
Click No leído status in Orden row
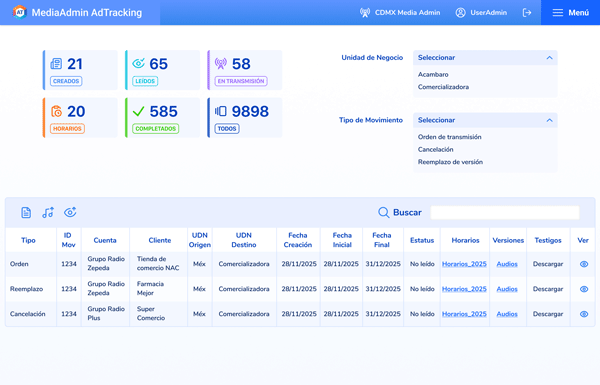click(422, 264)
